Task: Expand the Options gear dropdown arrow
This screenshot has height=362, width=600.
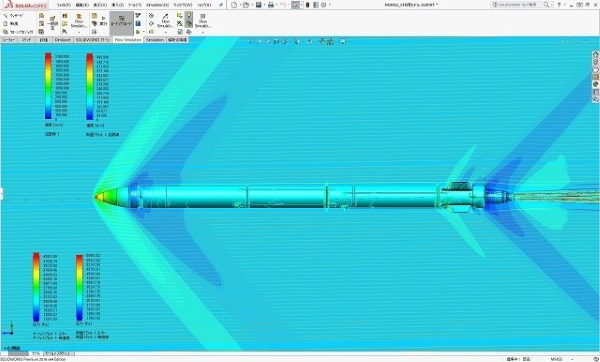Action: [x=329, y=5]
